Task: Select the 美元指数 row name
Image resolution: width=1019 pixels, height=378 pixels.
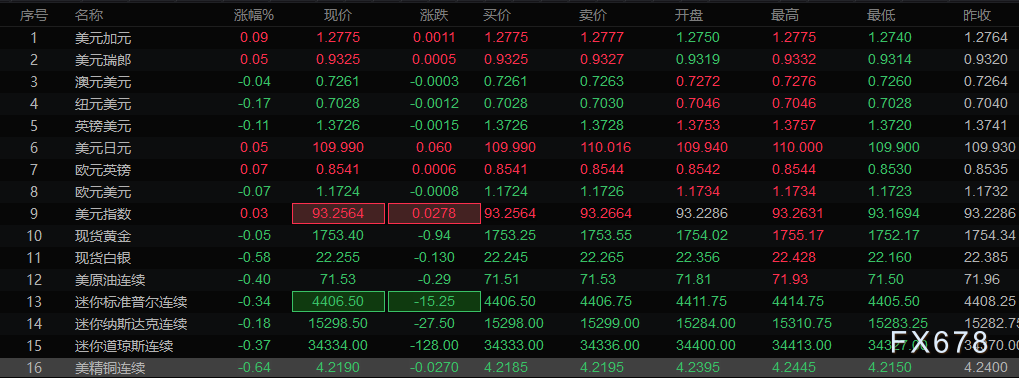Action: click(103, 214)
